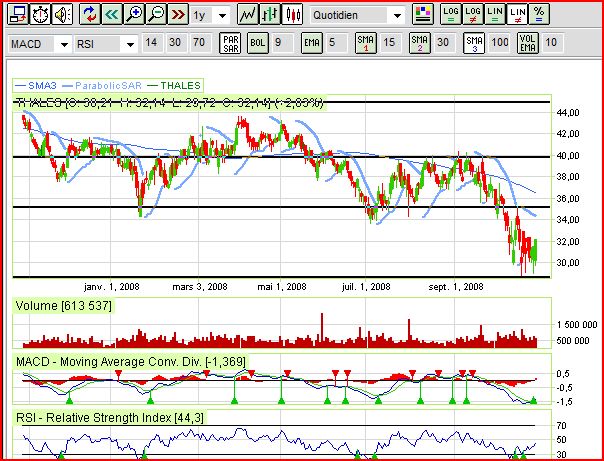Viewport: 604px width, 461px height.
Task: Toggle the SMA 3 indicator
Action: (x=474, y=43)
